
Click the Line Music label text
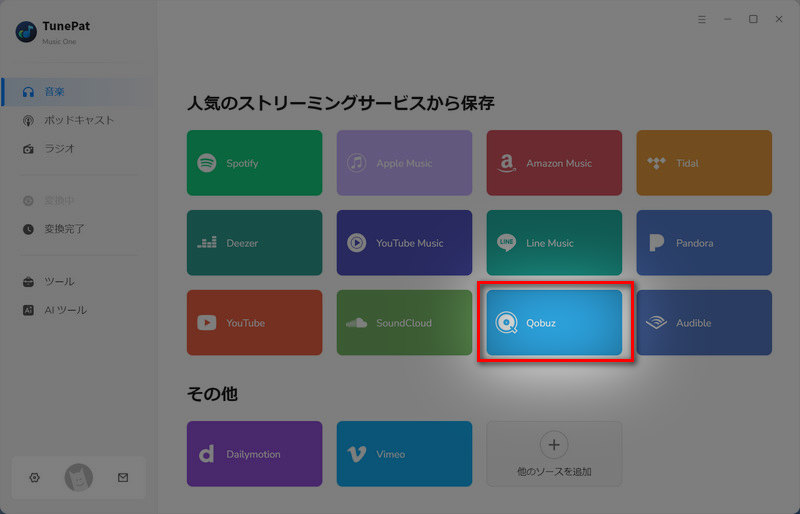point(549,243)
